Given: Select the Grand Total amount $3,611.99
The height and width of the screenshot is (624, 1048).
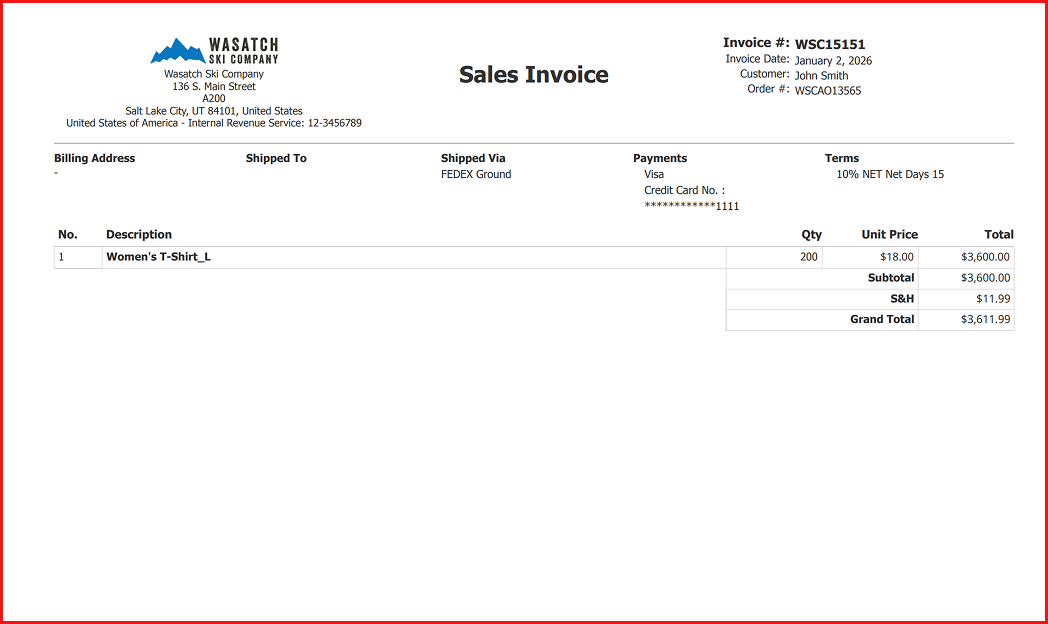Looking at the screenshot, I should click(985, 320).
